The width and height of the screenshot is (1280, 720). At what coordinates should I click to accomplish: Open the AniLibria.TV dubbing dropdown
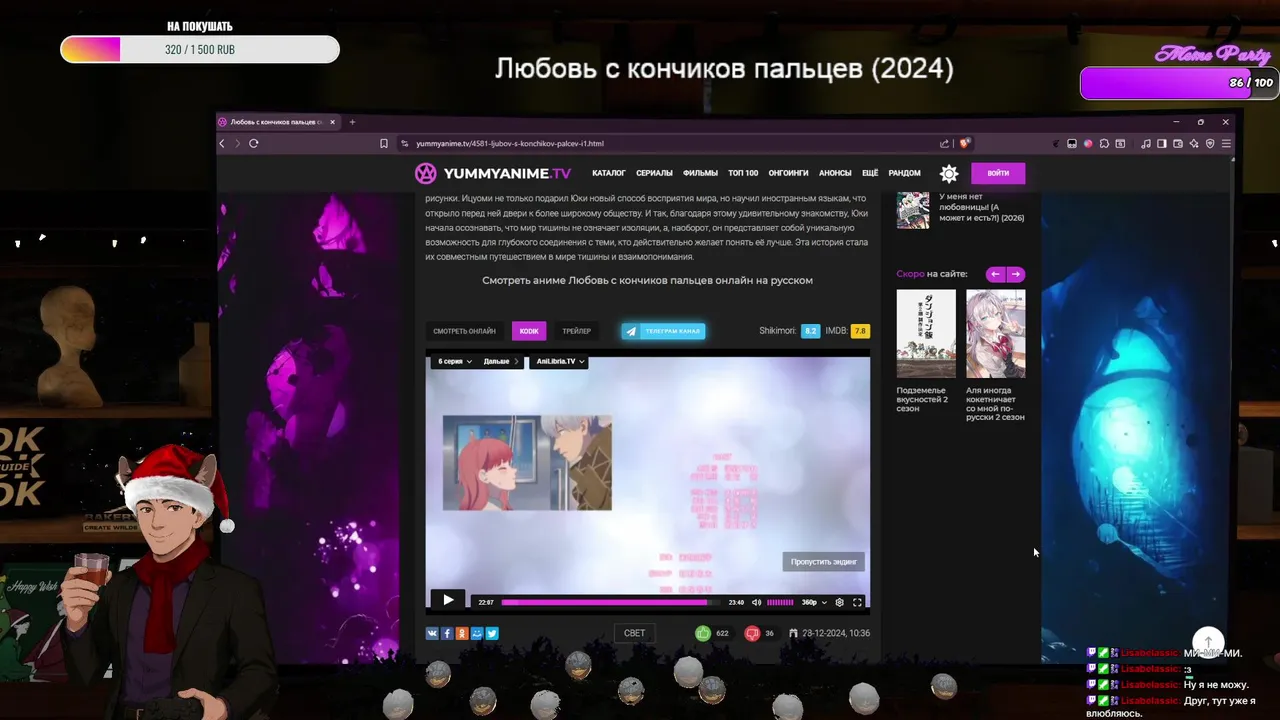click(560, 361)
